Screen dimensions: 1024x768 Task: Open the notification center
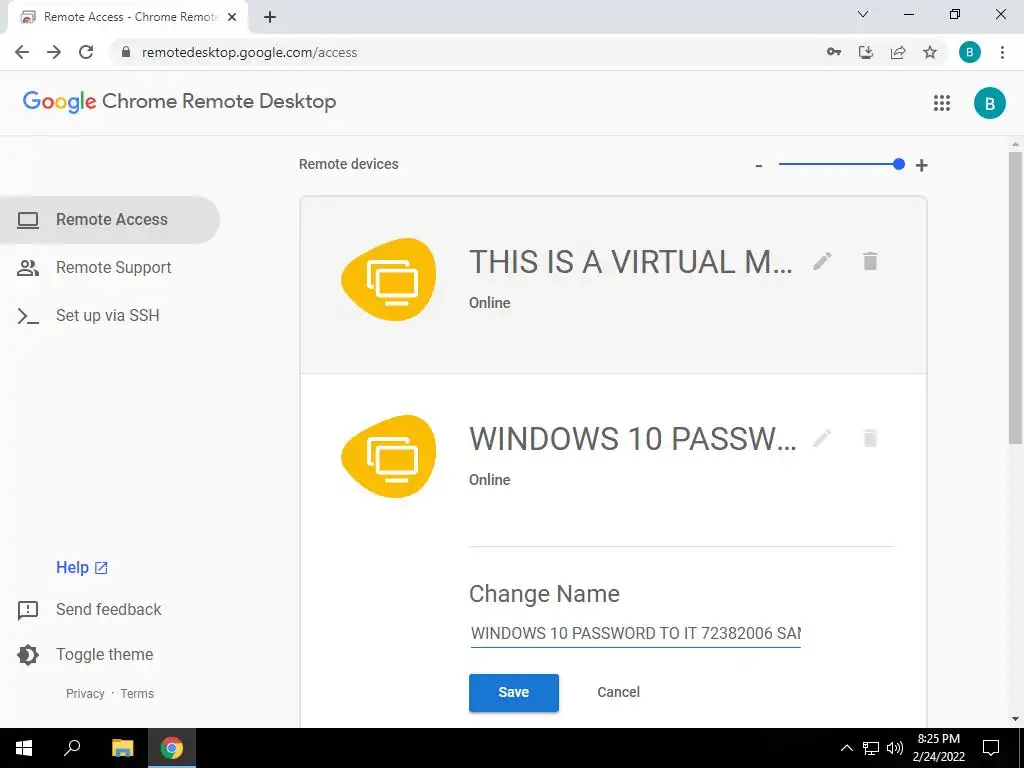[x=991, y=748]
